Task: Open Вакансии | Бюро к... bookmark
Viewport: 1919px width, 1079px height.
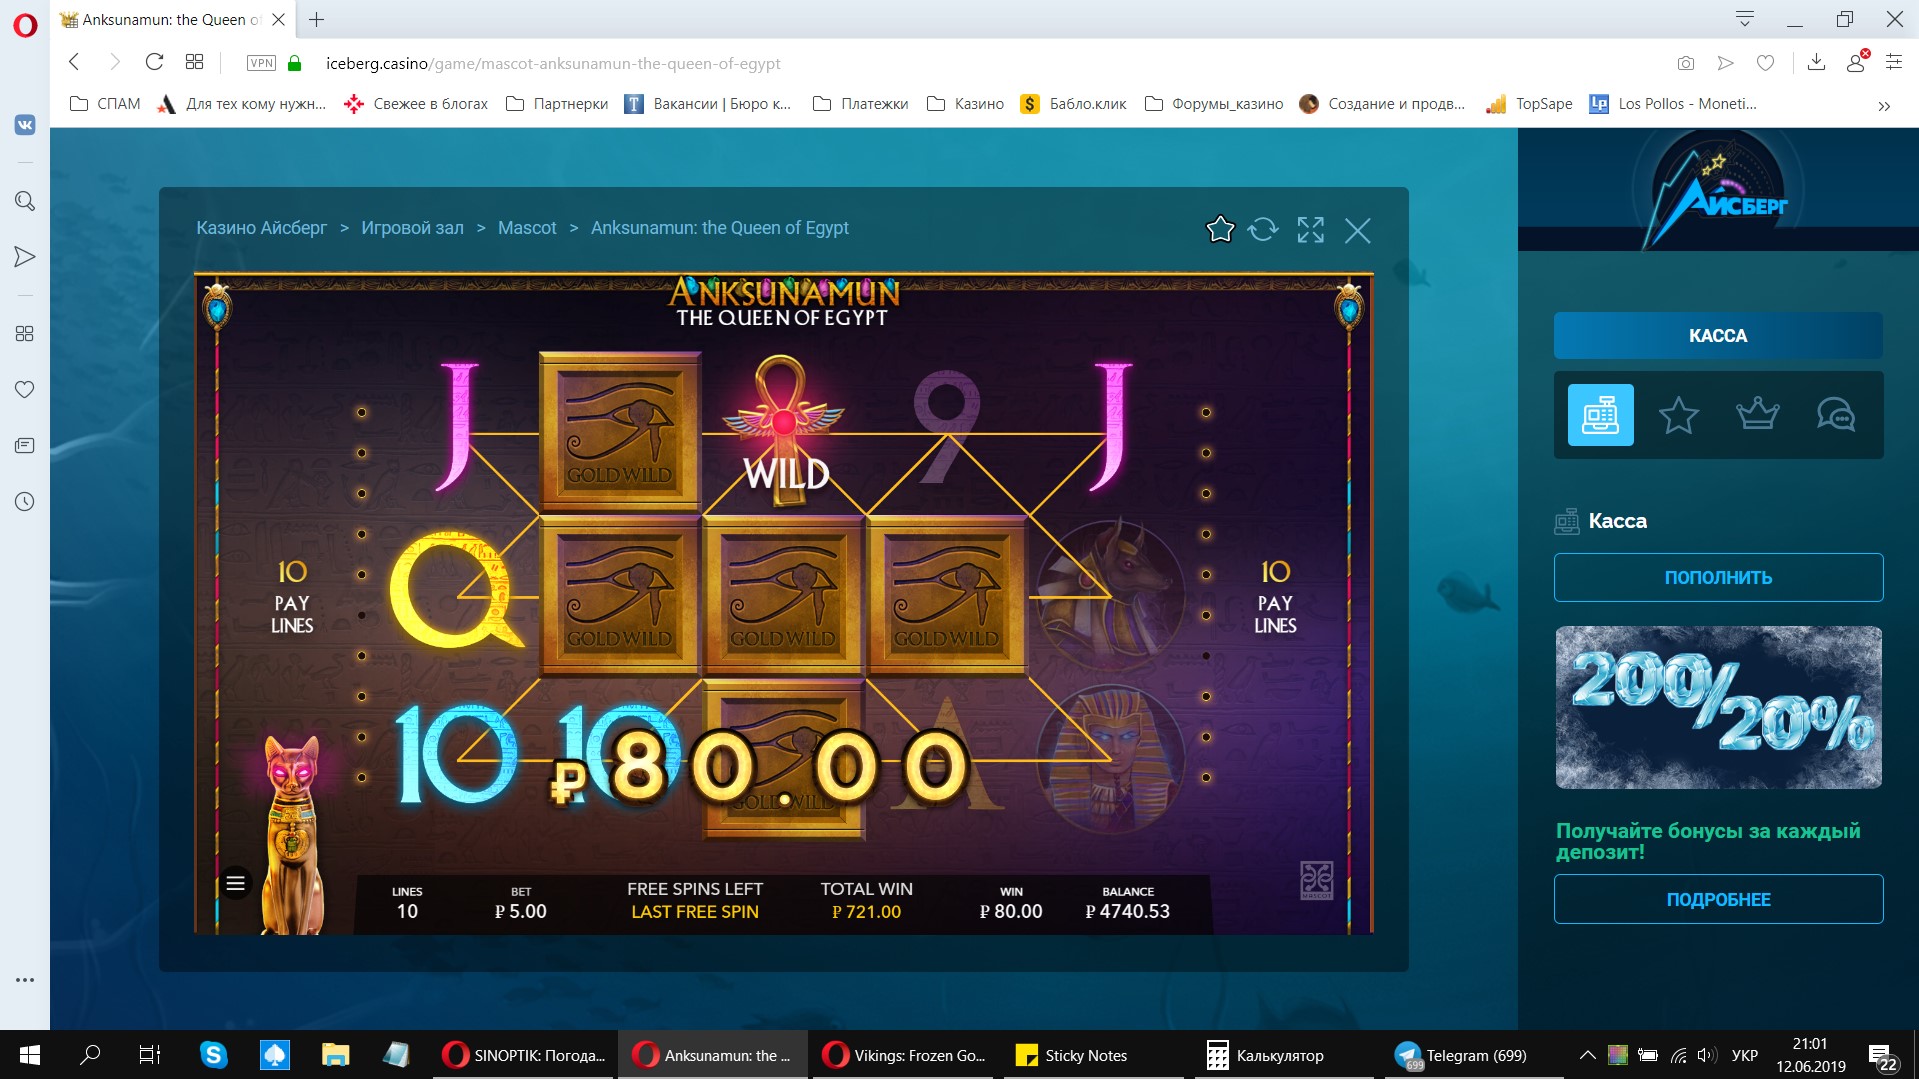Action: (707, 104)
